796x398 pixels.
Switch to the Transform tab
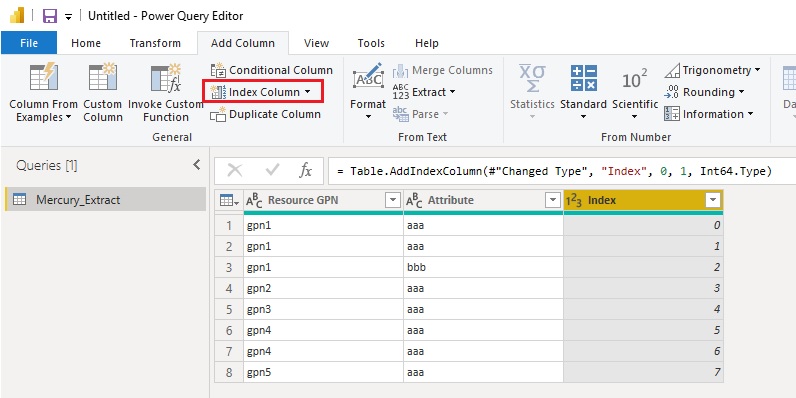[155, 43]
